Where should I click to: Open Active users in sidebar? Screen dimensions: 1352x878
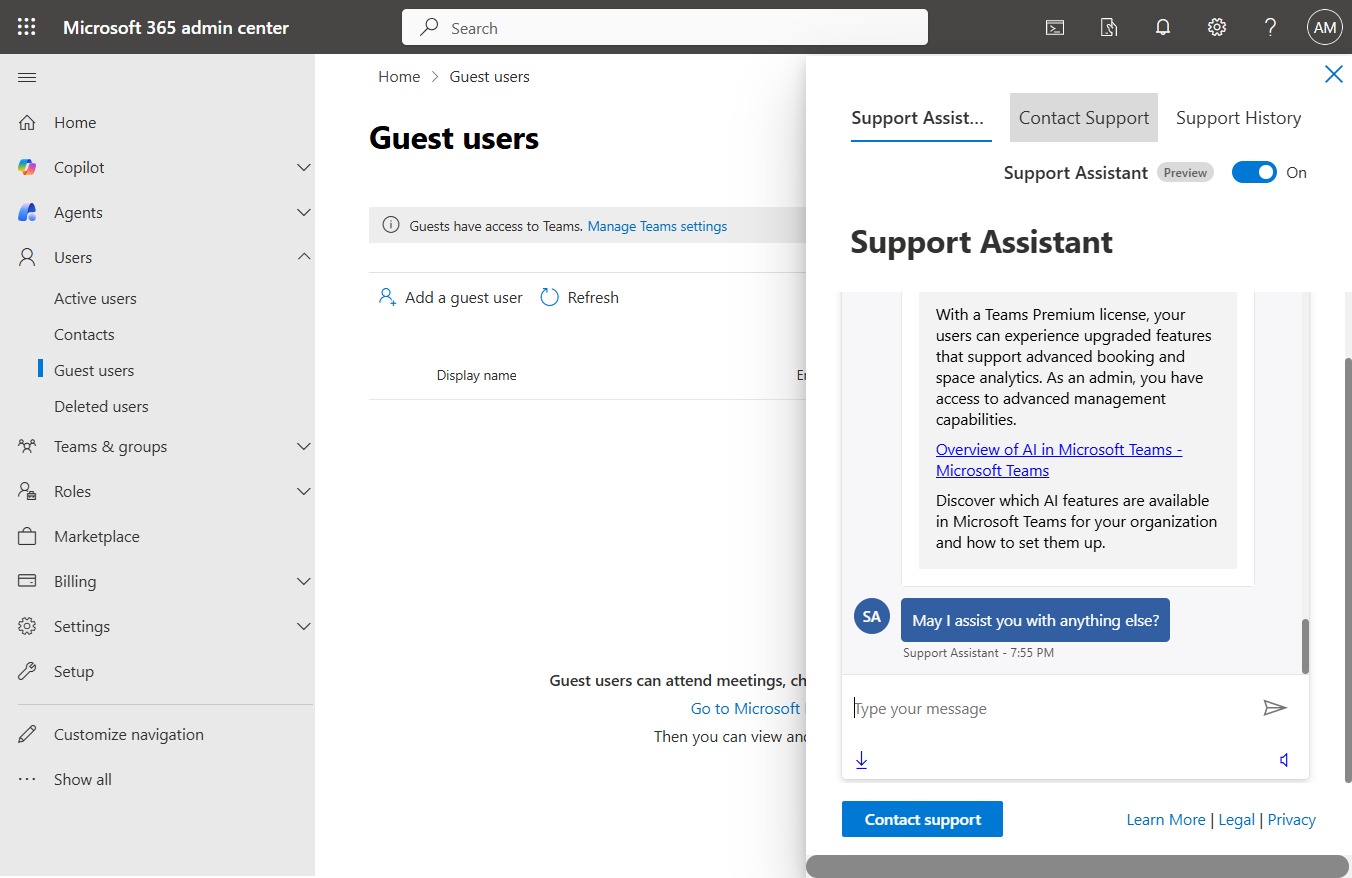tap(95, 298)
